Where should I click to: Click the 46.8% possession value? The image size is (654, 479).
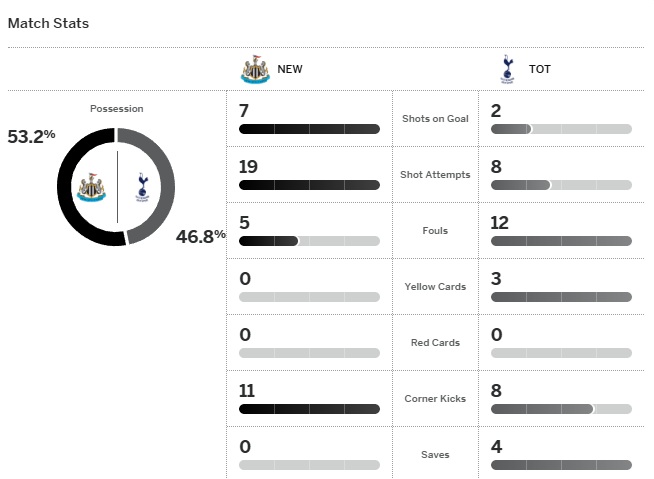coord(201,237)
